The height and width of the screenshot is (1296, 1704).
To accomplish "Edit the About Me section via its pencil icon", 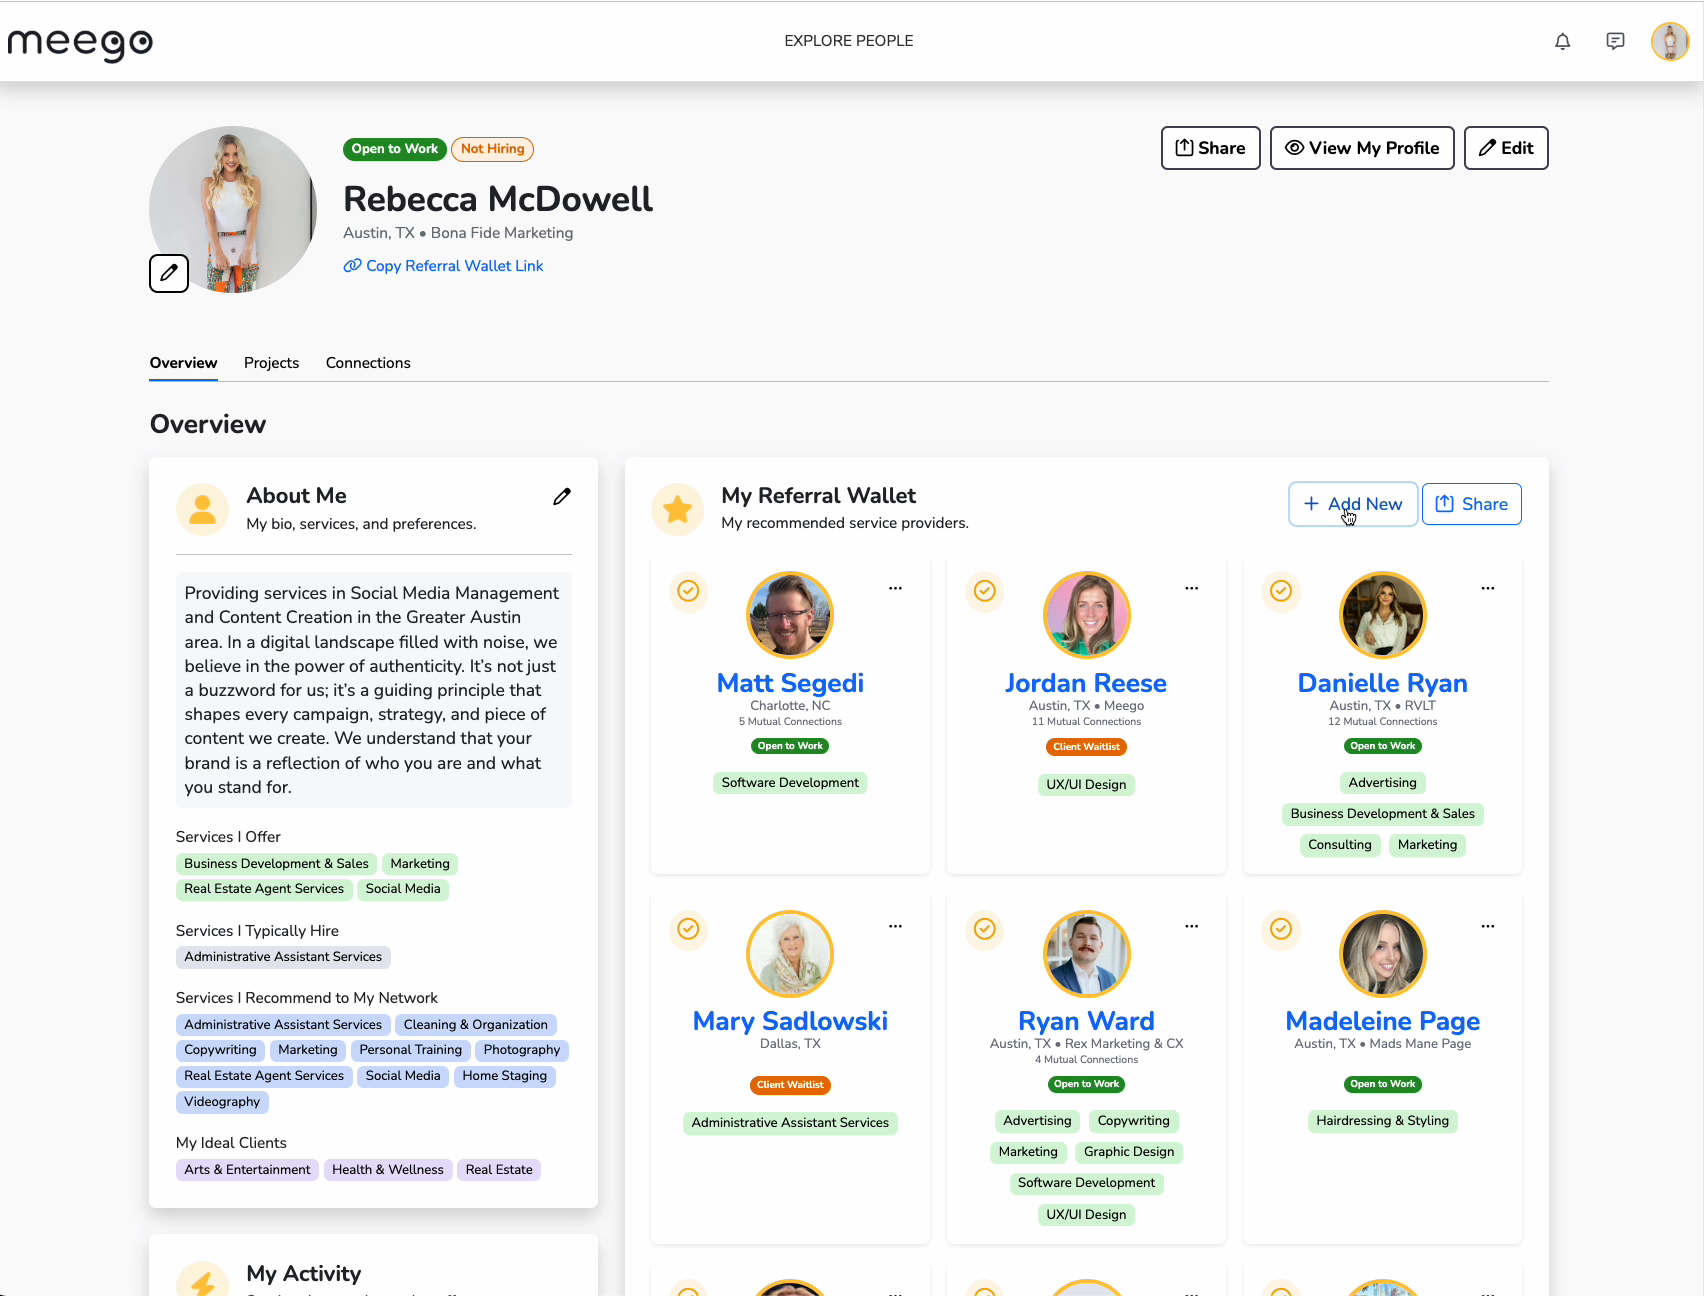I will click(562, 496).
